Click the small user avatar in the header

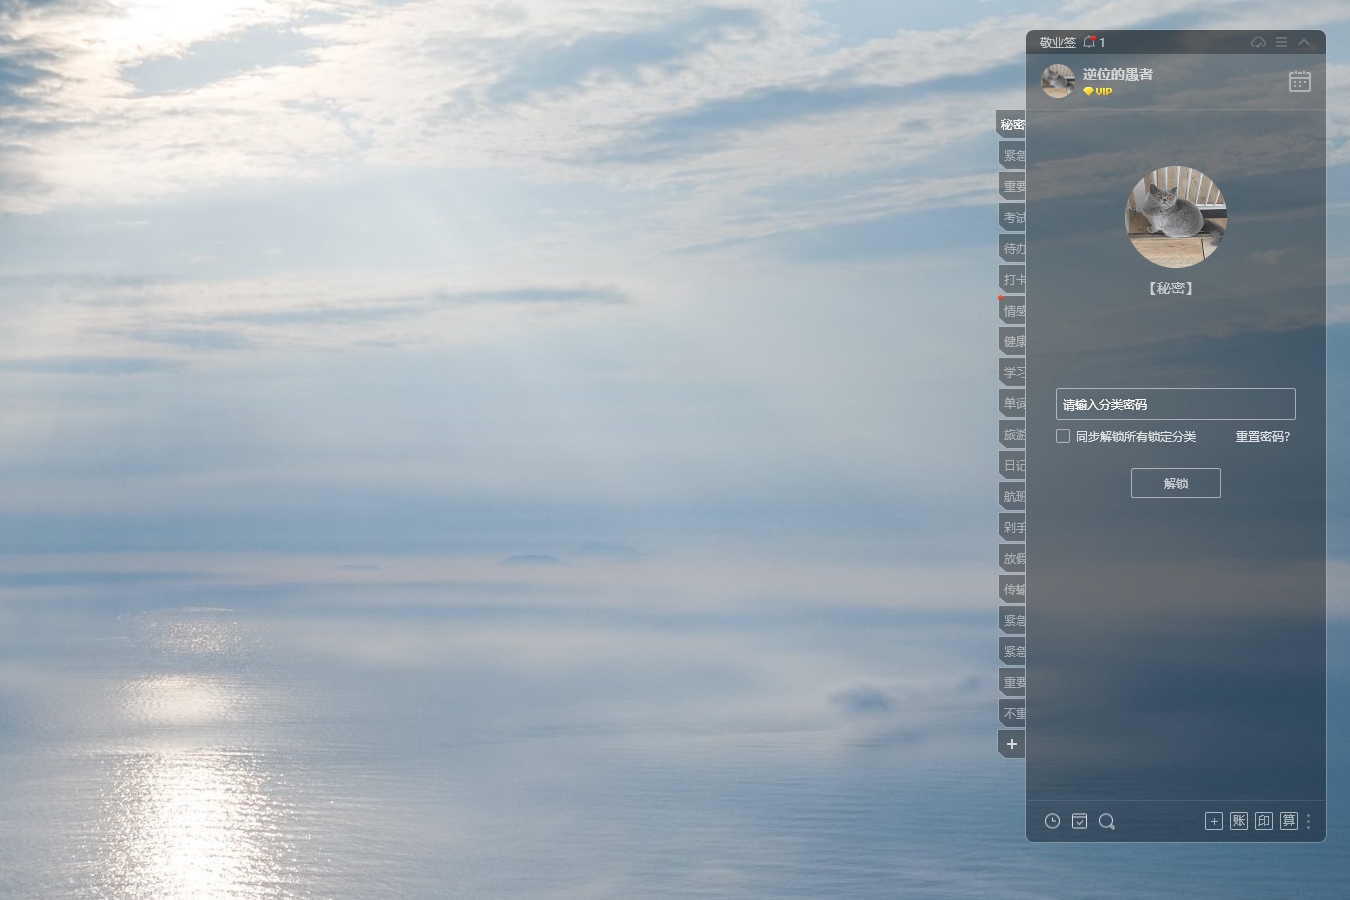(x=1057, y=81)
